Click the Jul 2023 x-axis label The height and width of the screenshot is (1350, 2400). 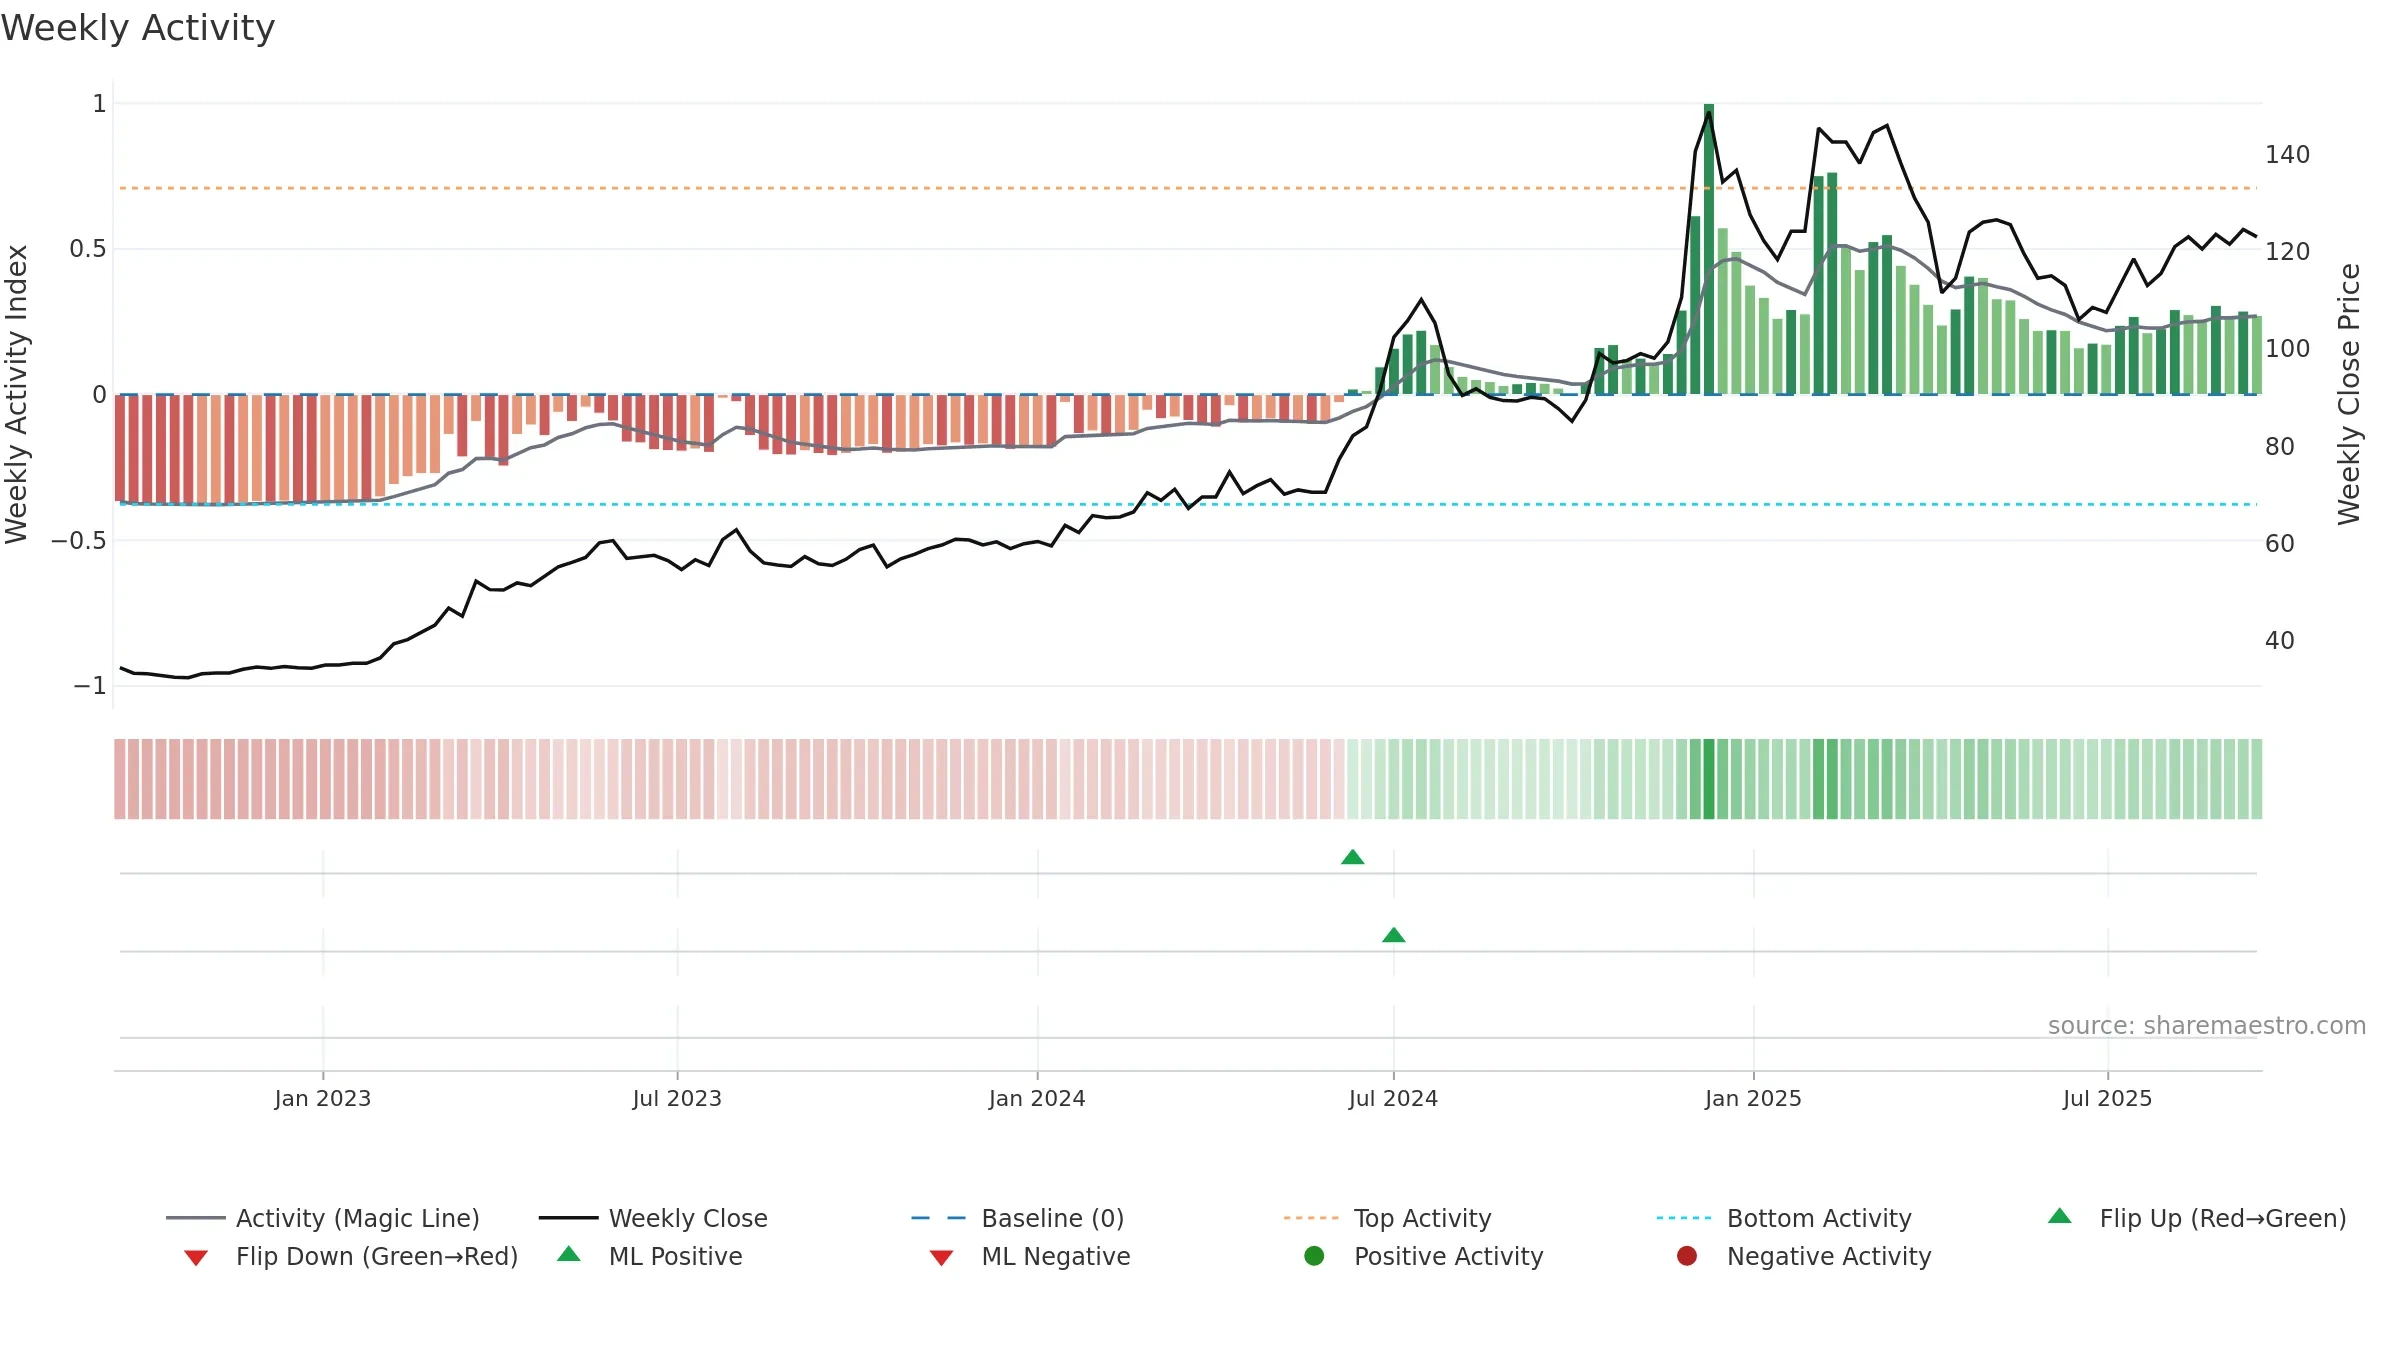coord(677,1099)
